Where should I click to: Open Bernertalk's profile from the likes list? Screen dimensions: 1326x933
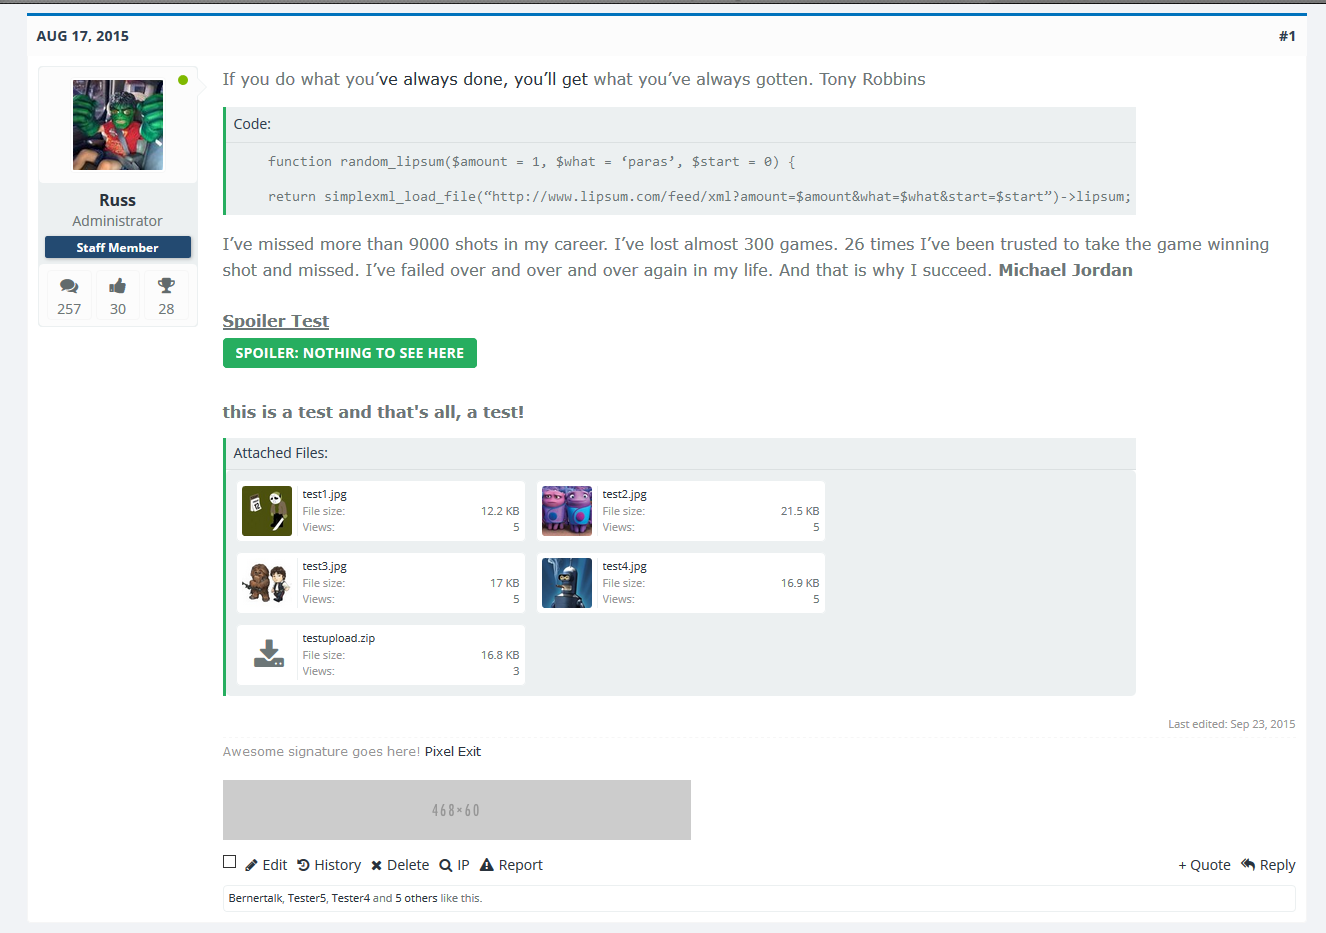point(255,898)
